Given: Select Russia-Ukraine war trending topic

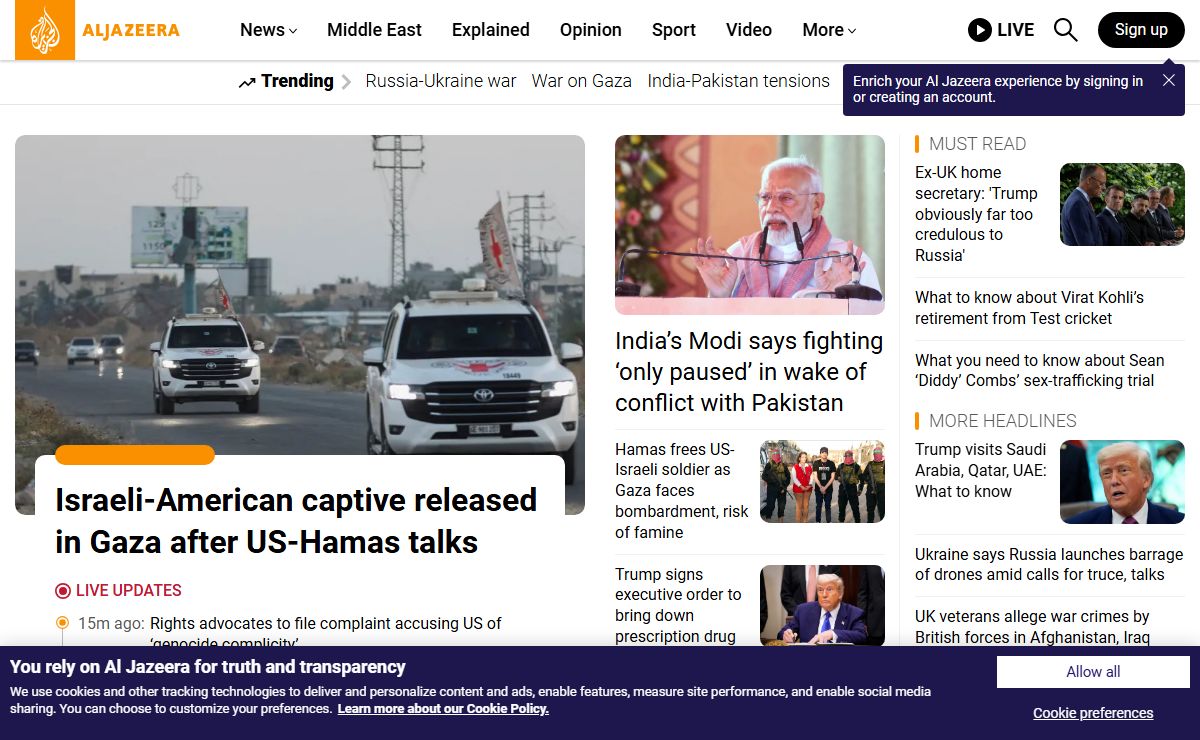Looking at the screenshot, I should click(x=441, y=81).
